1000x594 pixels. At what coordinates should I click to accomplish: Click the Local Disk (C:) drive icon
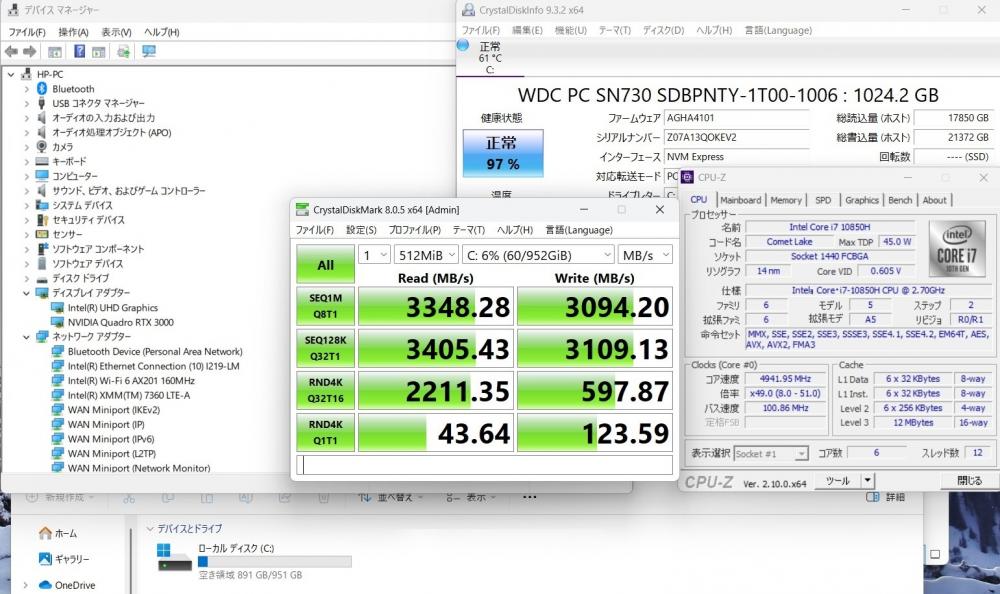click(175, 558)
